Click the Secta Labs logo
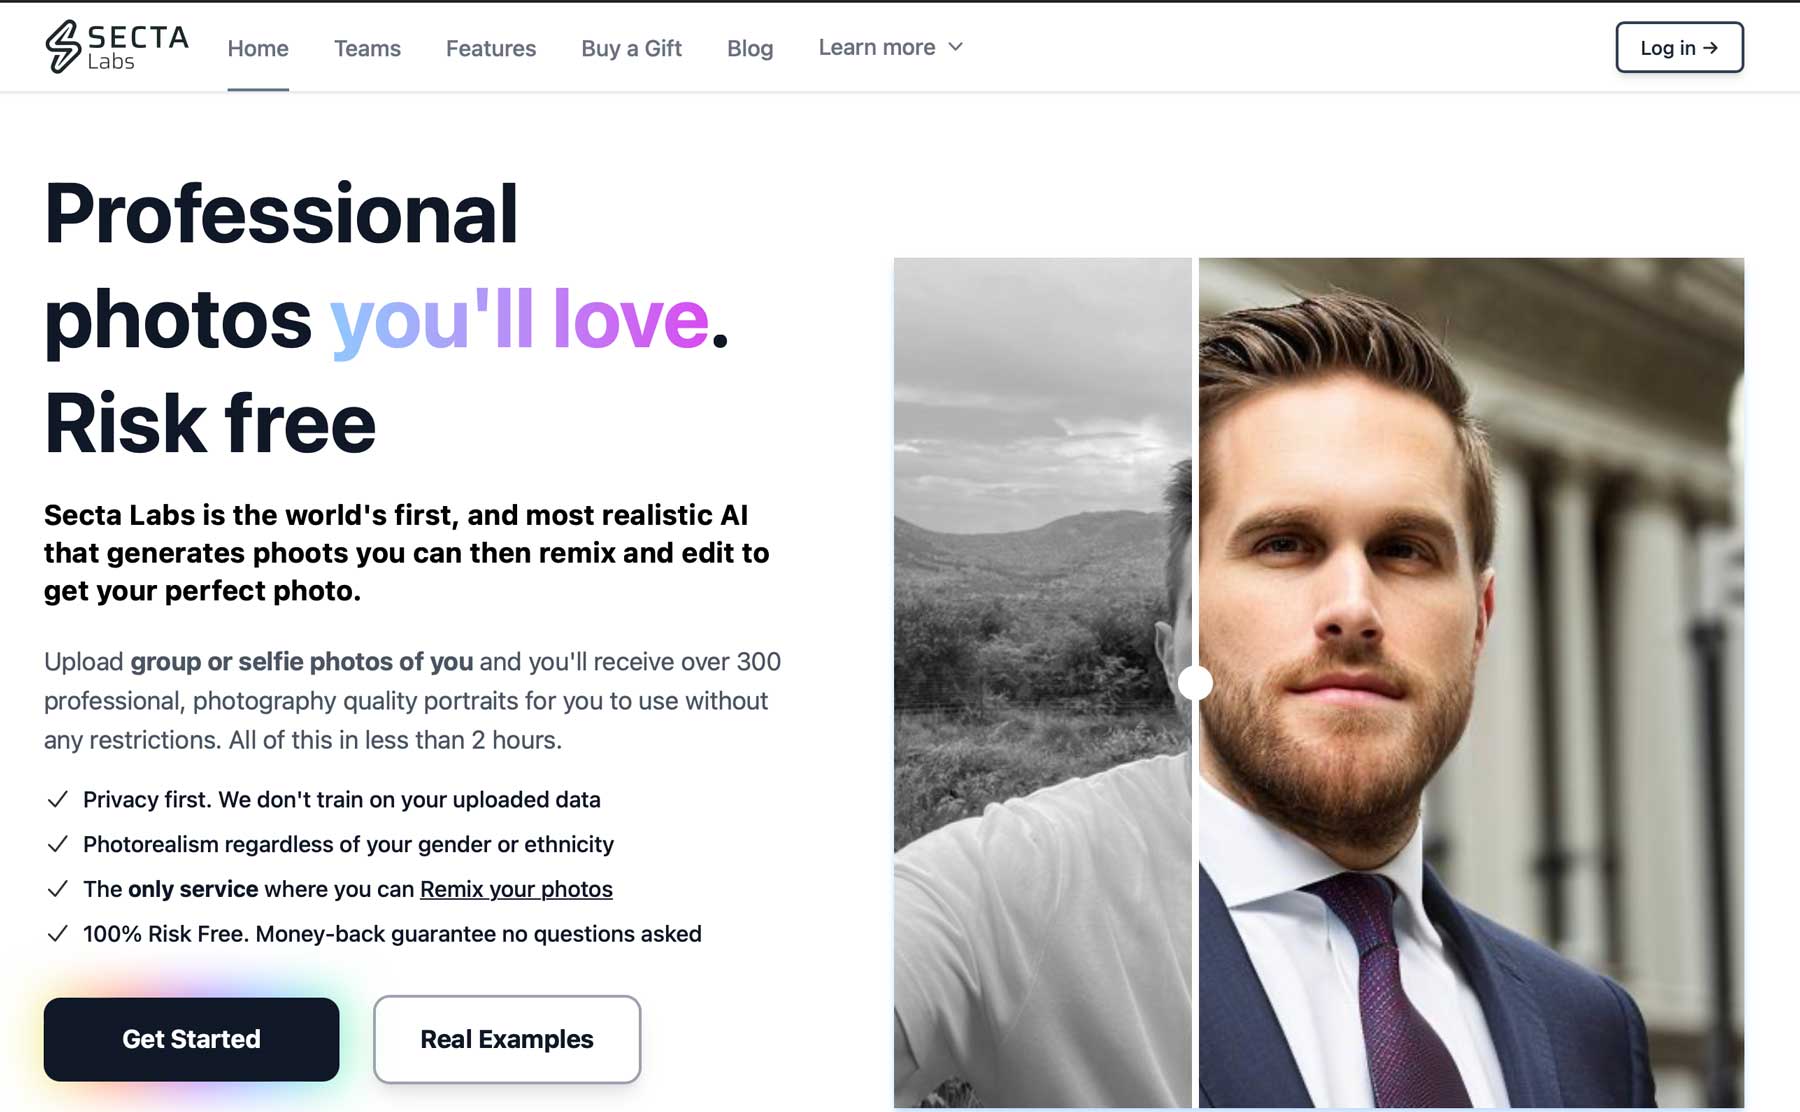 click(x=115, y=46)
